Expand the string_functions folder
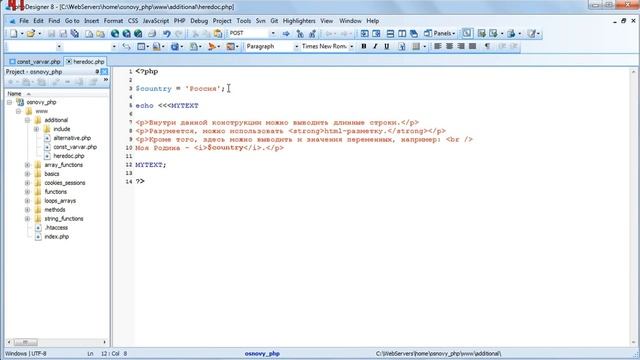The height and width of the screenshot is (360, 640). [x=27, y=219]
